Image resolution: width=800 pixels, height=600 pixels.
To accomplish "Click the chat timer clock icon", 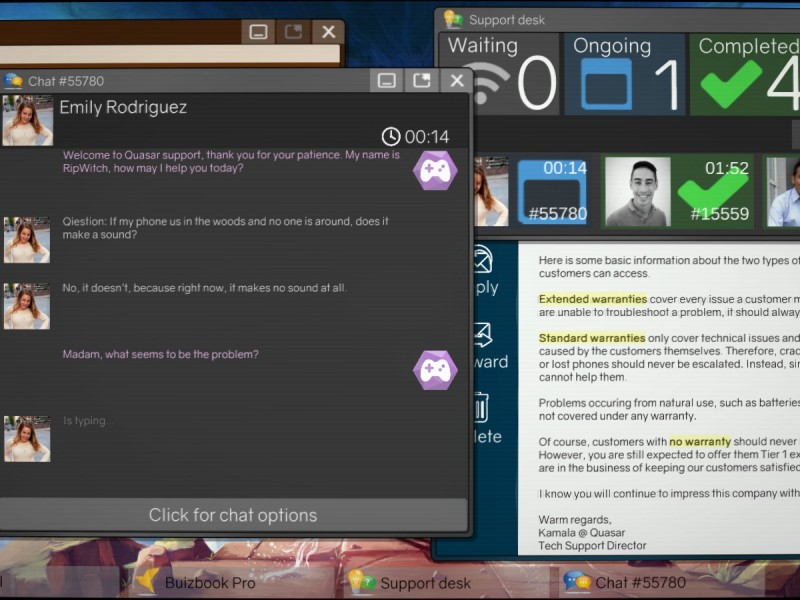I will pos(391,137).
